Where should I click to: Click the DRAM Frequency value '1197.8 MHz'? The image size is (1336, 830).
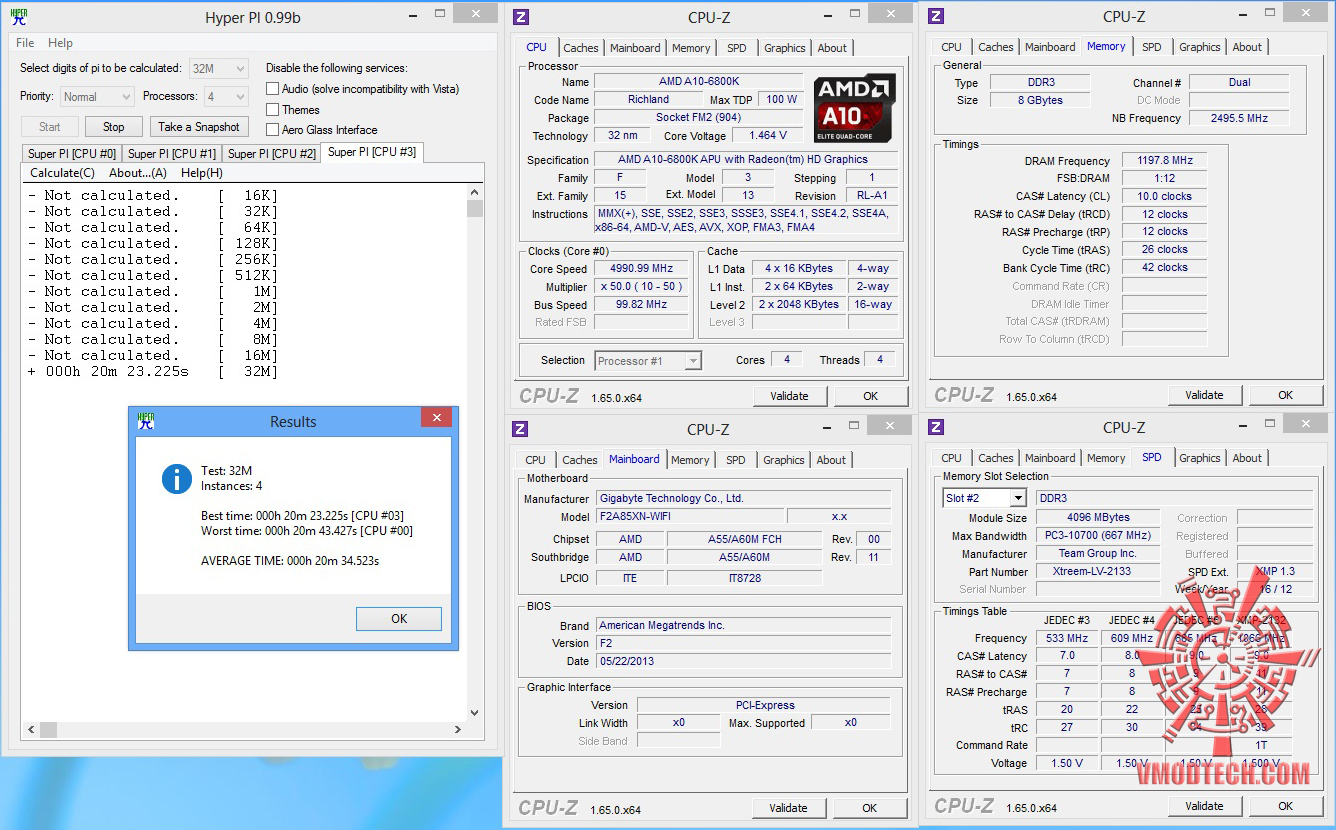pyautogui.click(x=1164, y=161)
